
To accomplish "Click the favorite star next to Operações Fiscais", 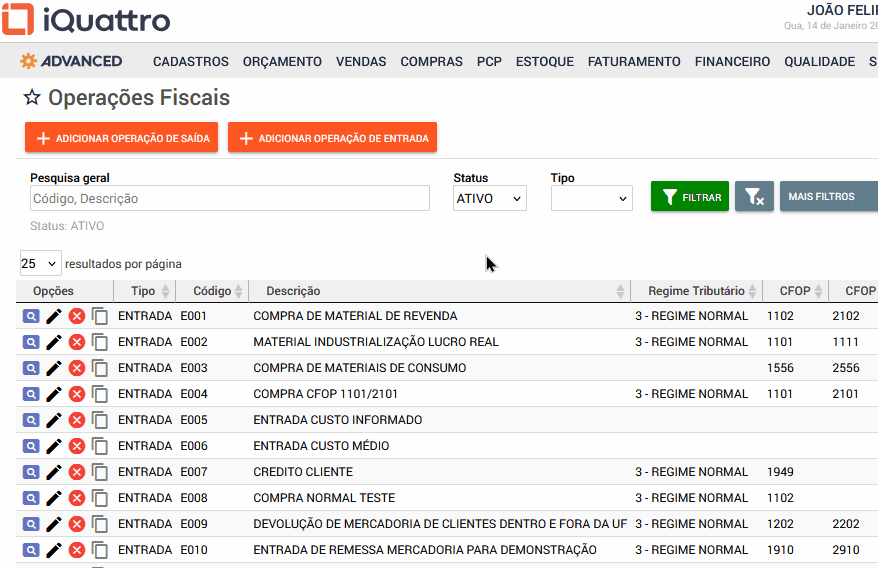I will click(x=32, y=98).
